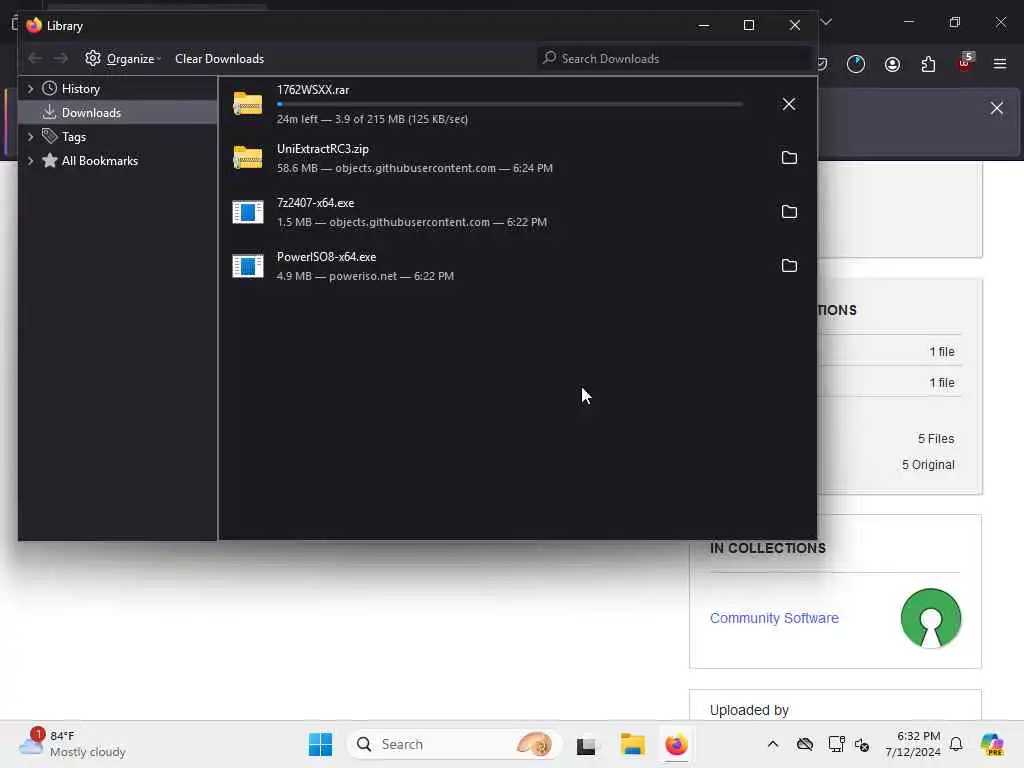Click the pocket/shield toolbar icon in Firefox
Image resolution: width=1024 pixels, height=768 pixels.
[x=822, y=64]
